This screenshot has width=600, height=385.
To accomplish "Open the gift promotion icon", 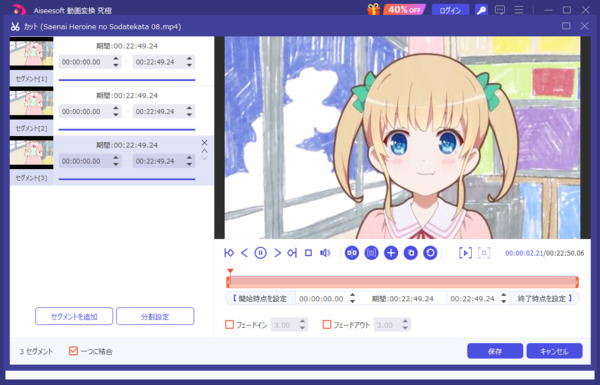I will pos(374,9).
